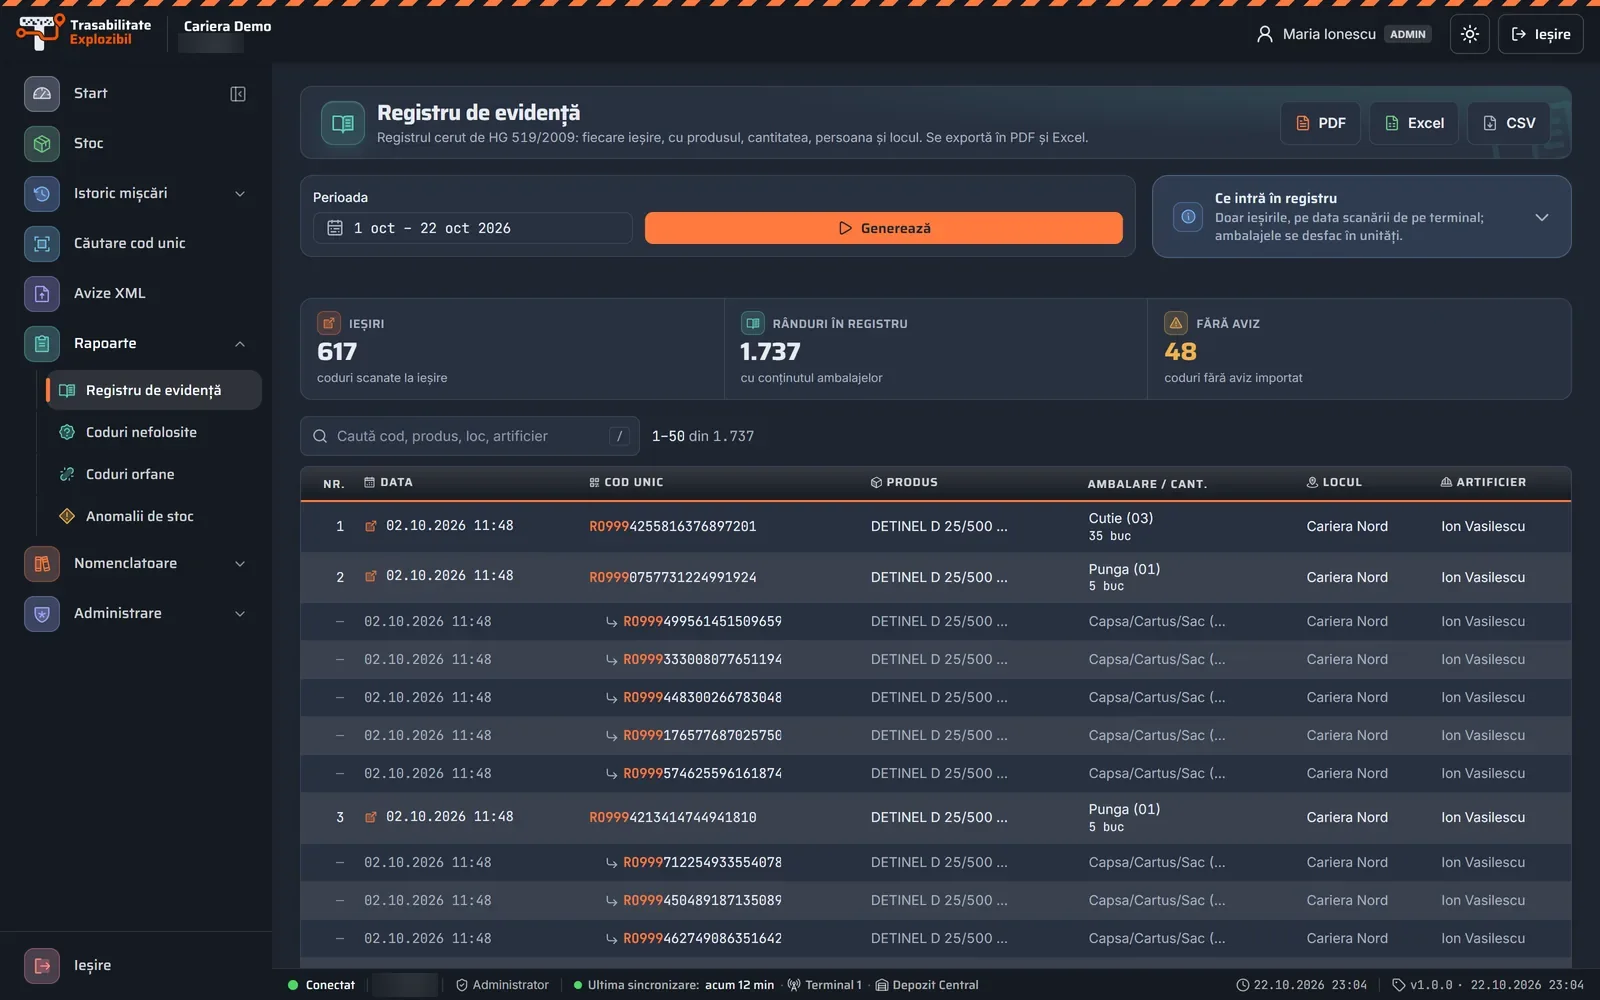Image resolution: width=1600 pixels, height=1000 pixels.
Task: Collapse the sidebar panel icon
Action: [x=238, y=93]
